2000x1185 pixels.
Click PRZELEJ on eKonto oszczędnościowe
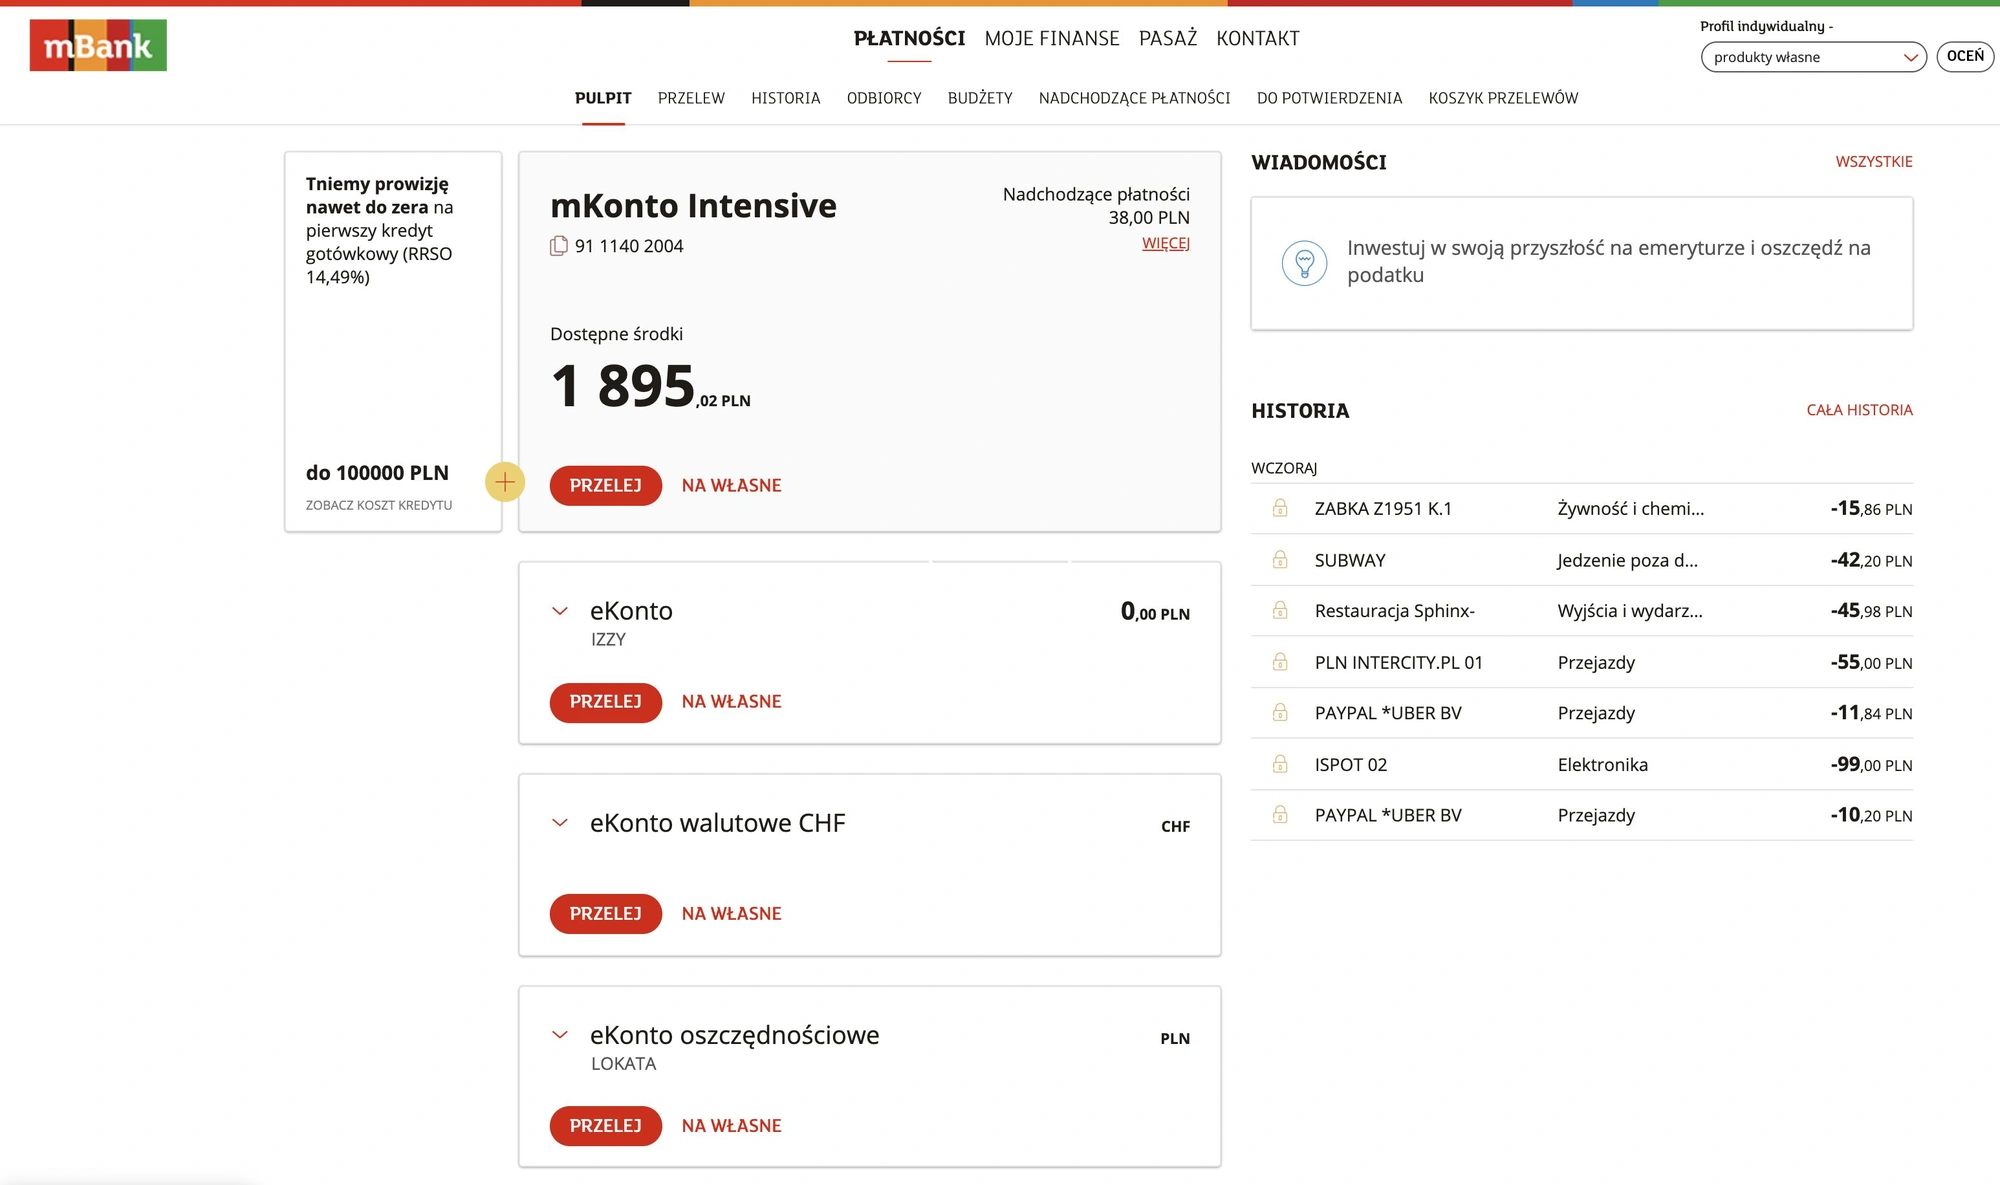click(606, 1126)
